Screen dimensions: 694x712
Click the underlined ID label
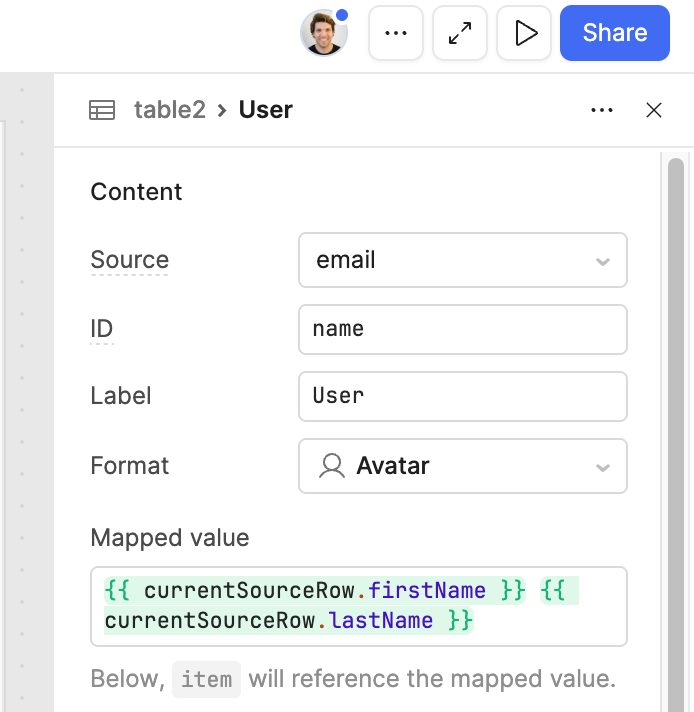[102, 329]
